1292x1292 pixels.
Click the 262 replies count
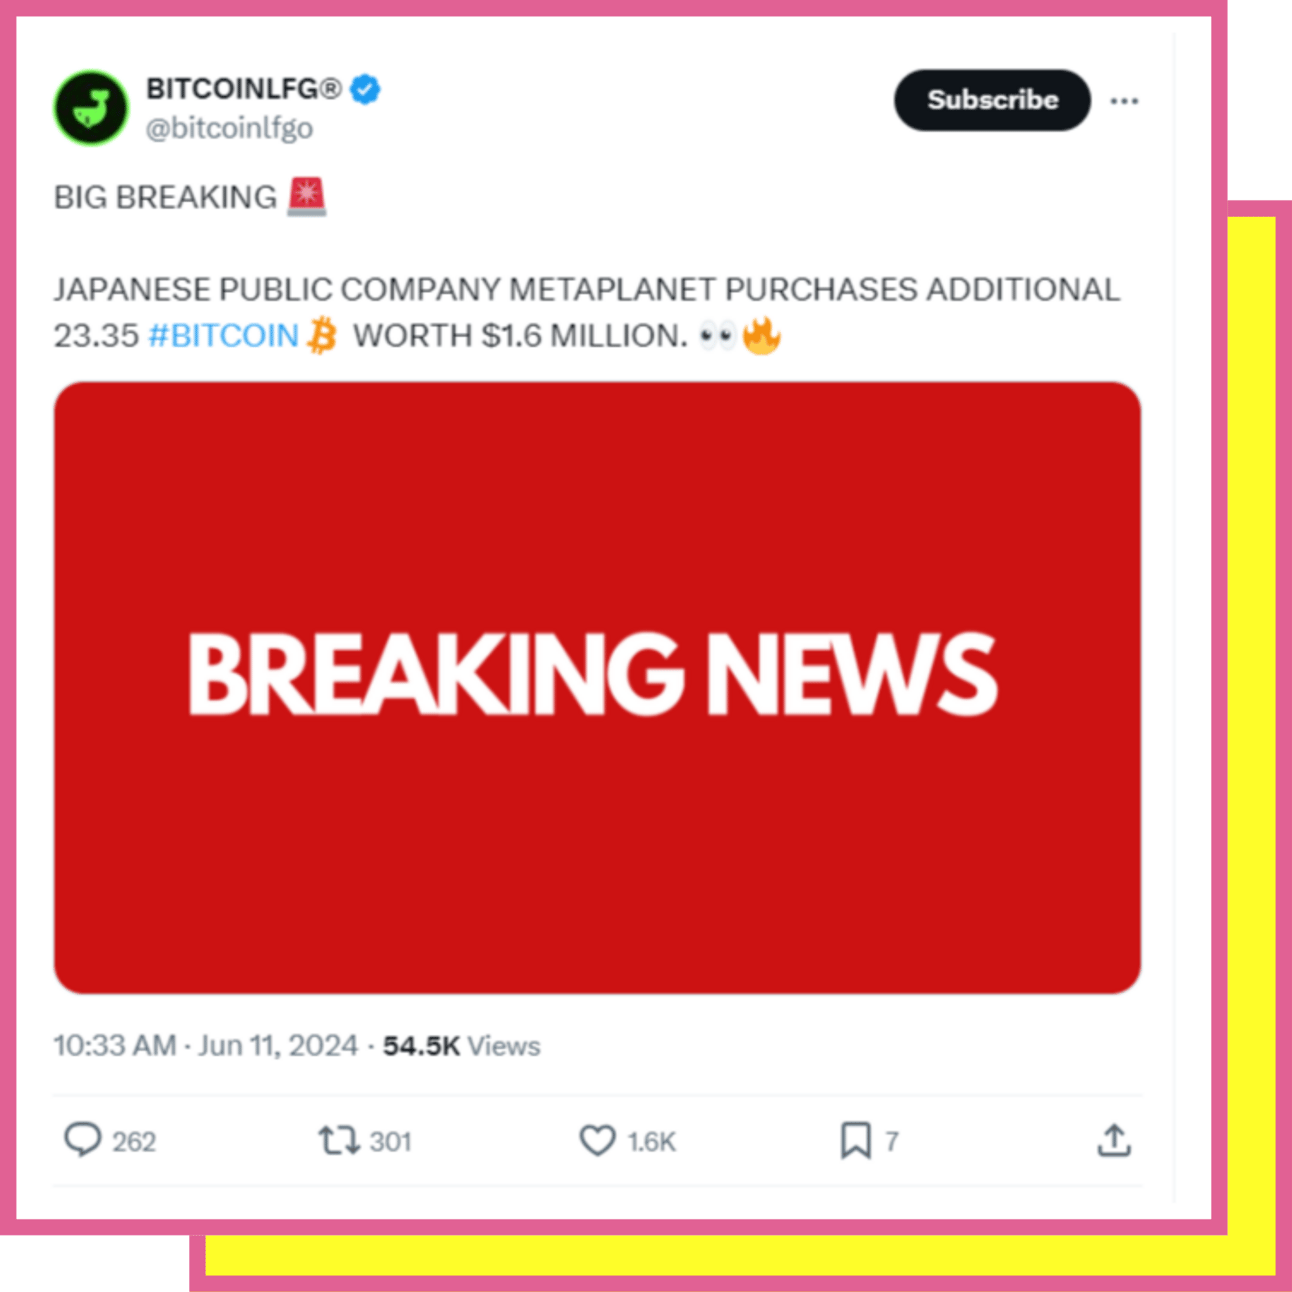[x=134, y=1142]
